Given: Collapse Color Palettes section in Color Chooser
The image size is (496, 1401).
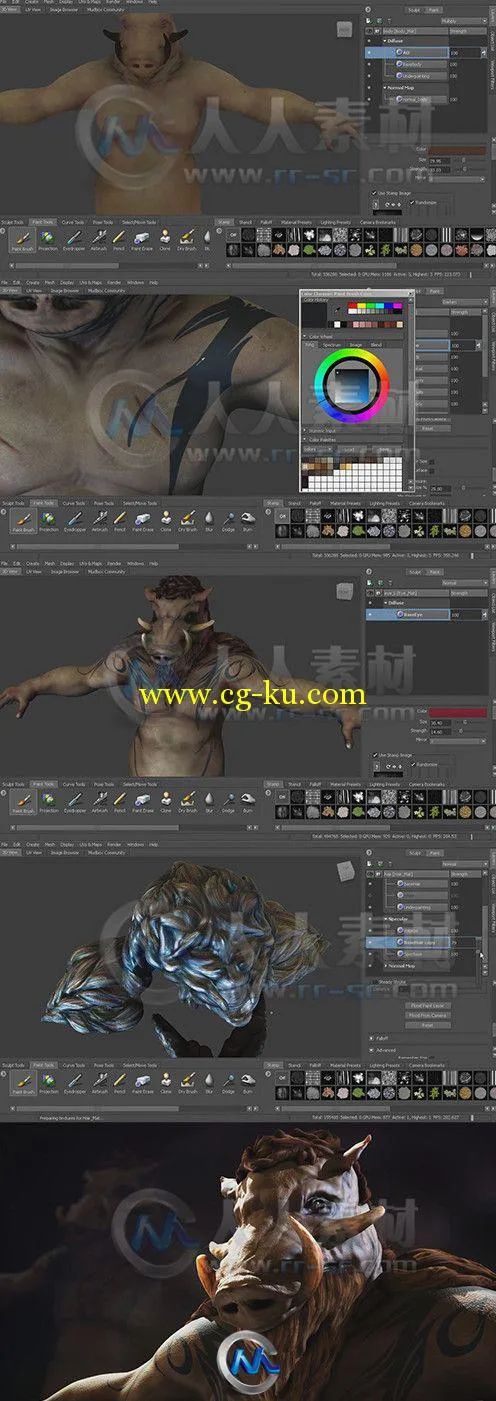Looking at the screenshot, I should pyautogui.click(x=304, y=438).
